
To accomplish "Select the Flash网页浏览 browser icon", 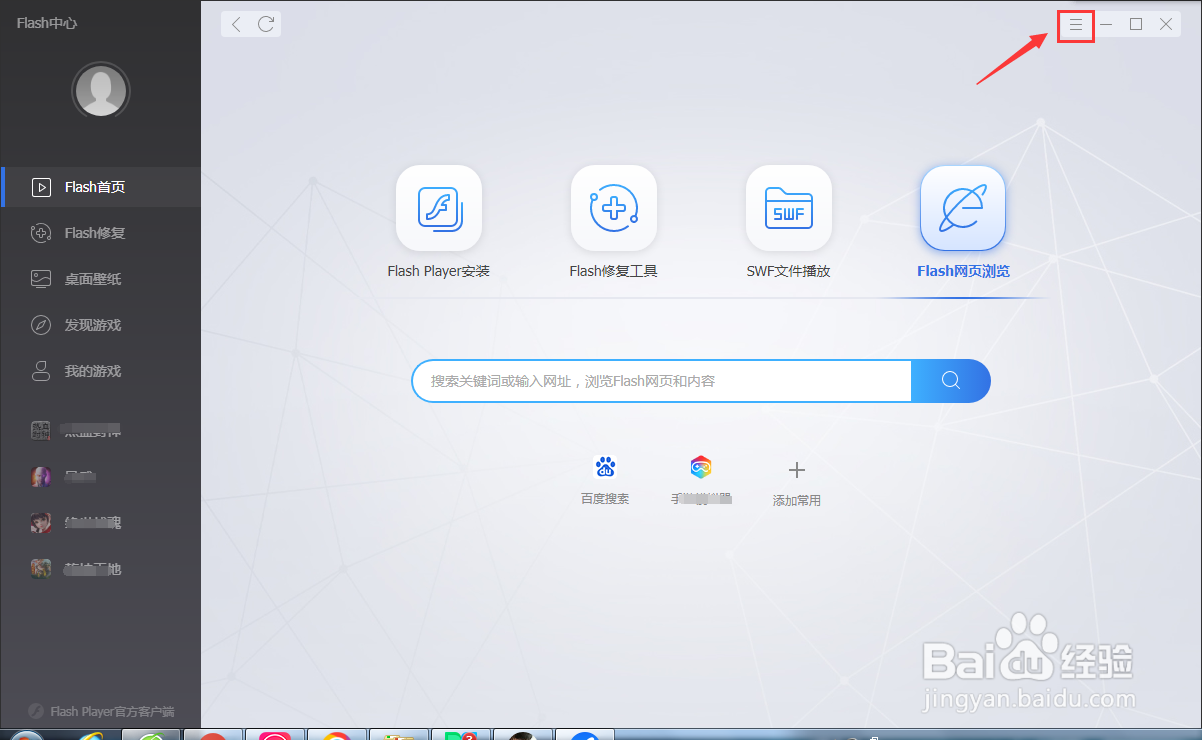I will point(963,208).
